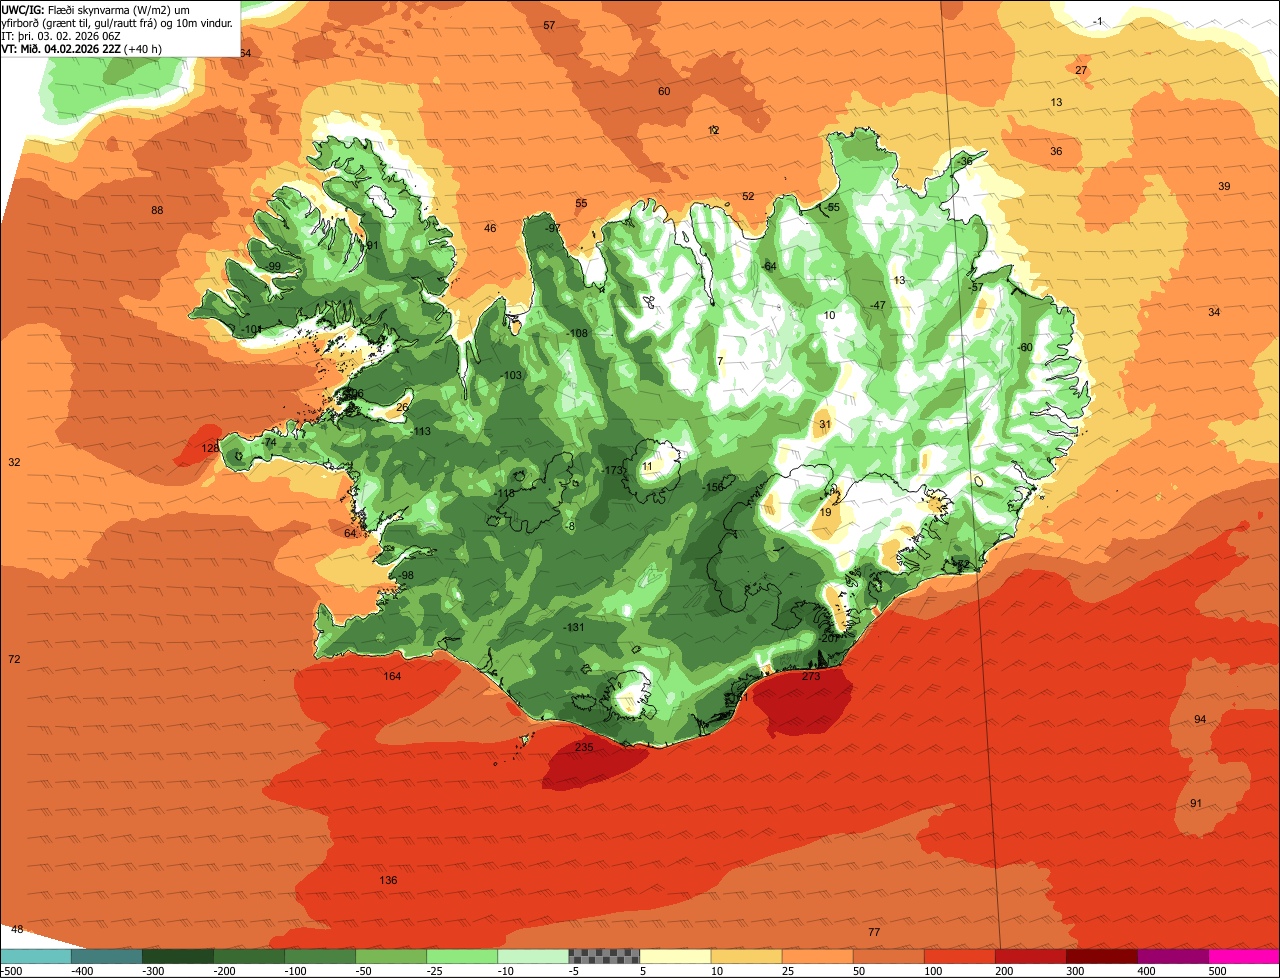Pick the bright light green -25 swatch
Image resolution: width=1280 pixels, height=978 pixels.
(462, 956)
